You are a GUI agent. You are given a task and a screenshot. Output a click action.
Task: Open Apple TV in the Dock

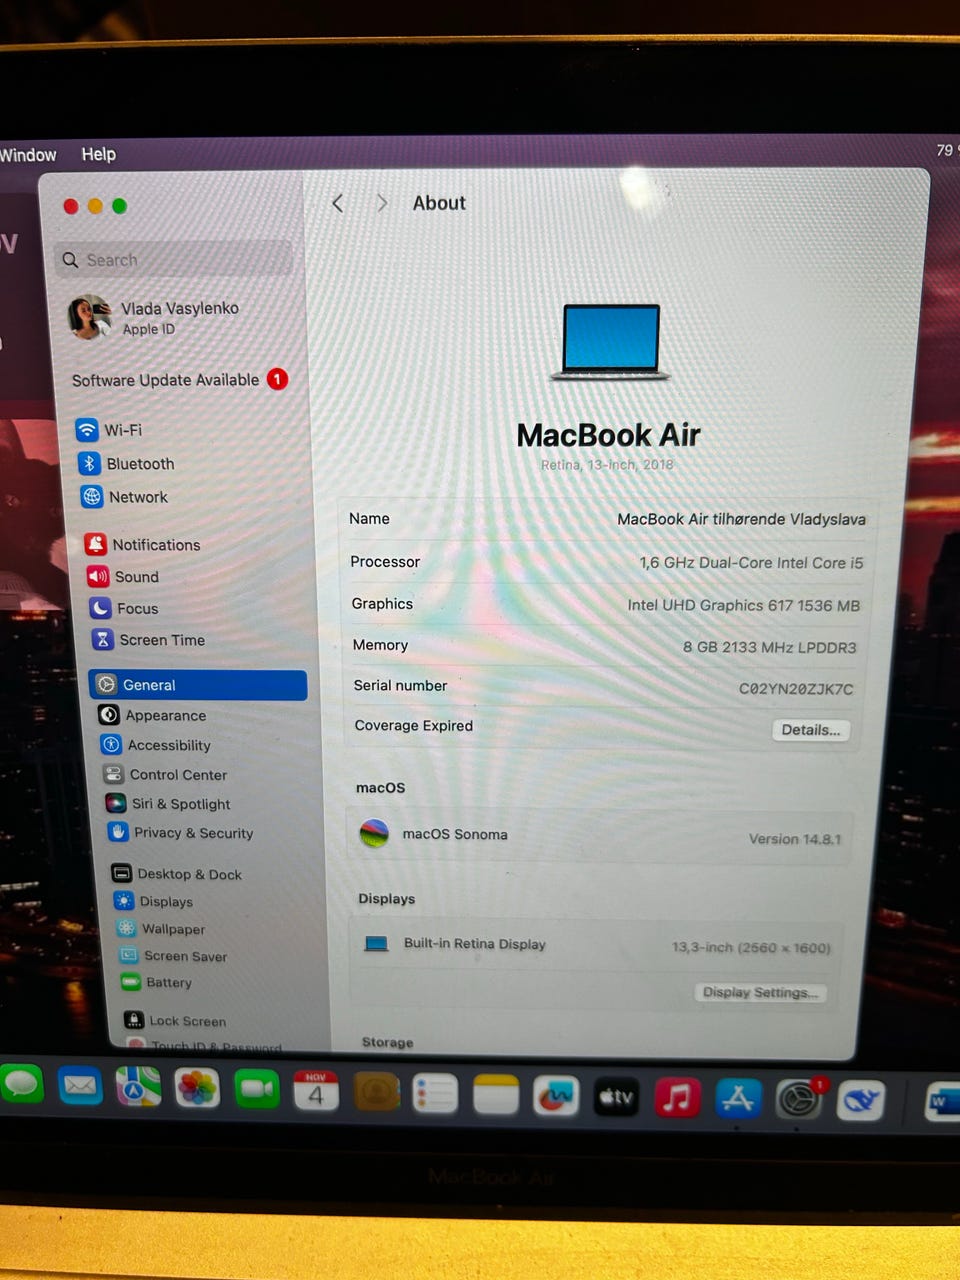(x=616, y=1097)
